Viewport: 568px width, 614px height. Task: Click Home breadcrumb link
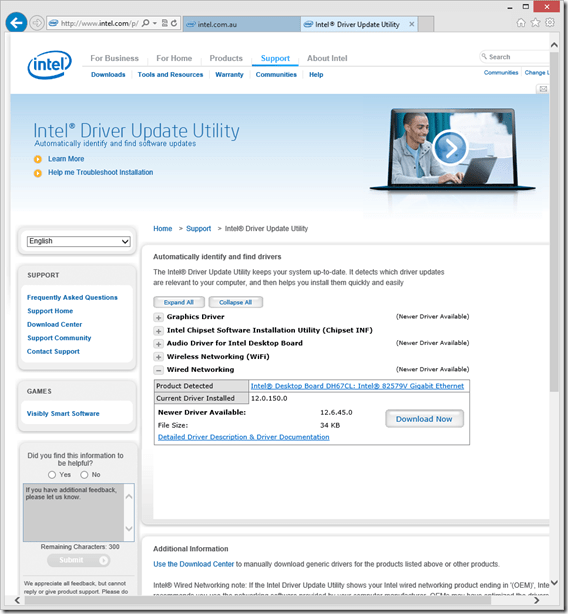point(162,229)
